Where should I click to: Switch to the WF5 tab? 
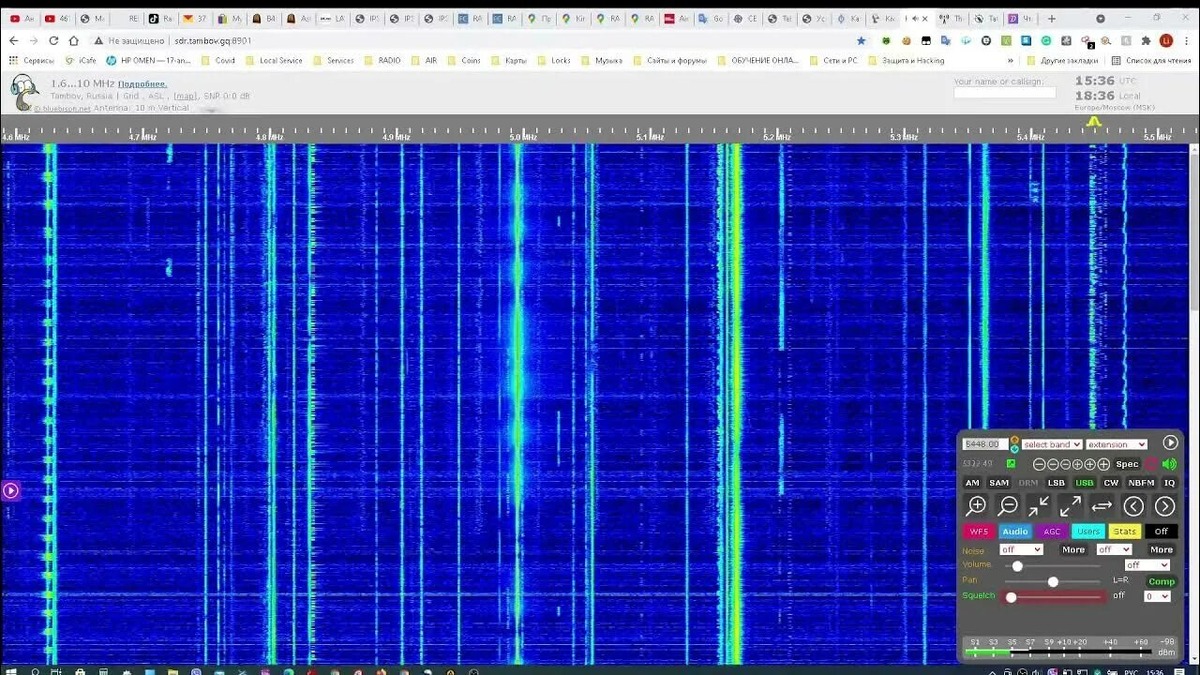[978, 531]
